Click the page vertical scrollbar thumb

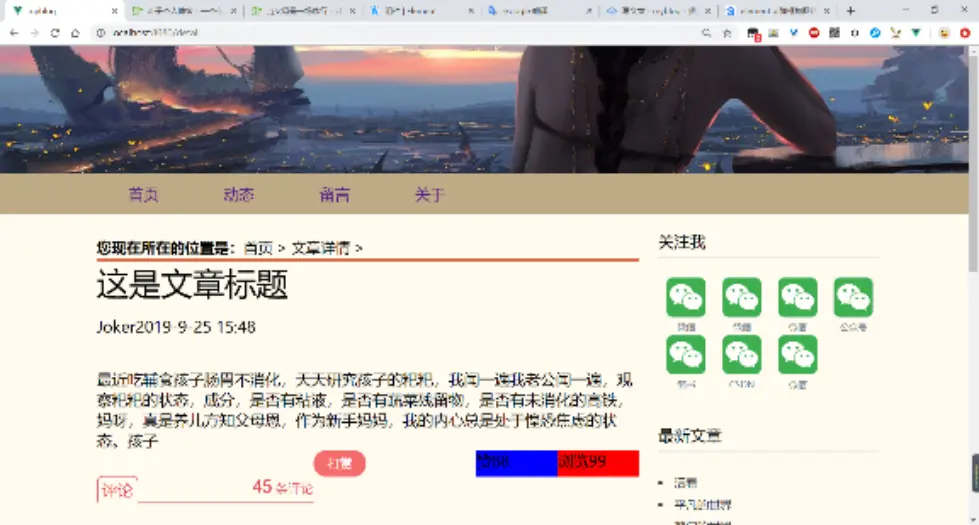tap(973, 162)
